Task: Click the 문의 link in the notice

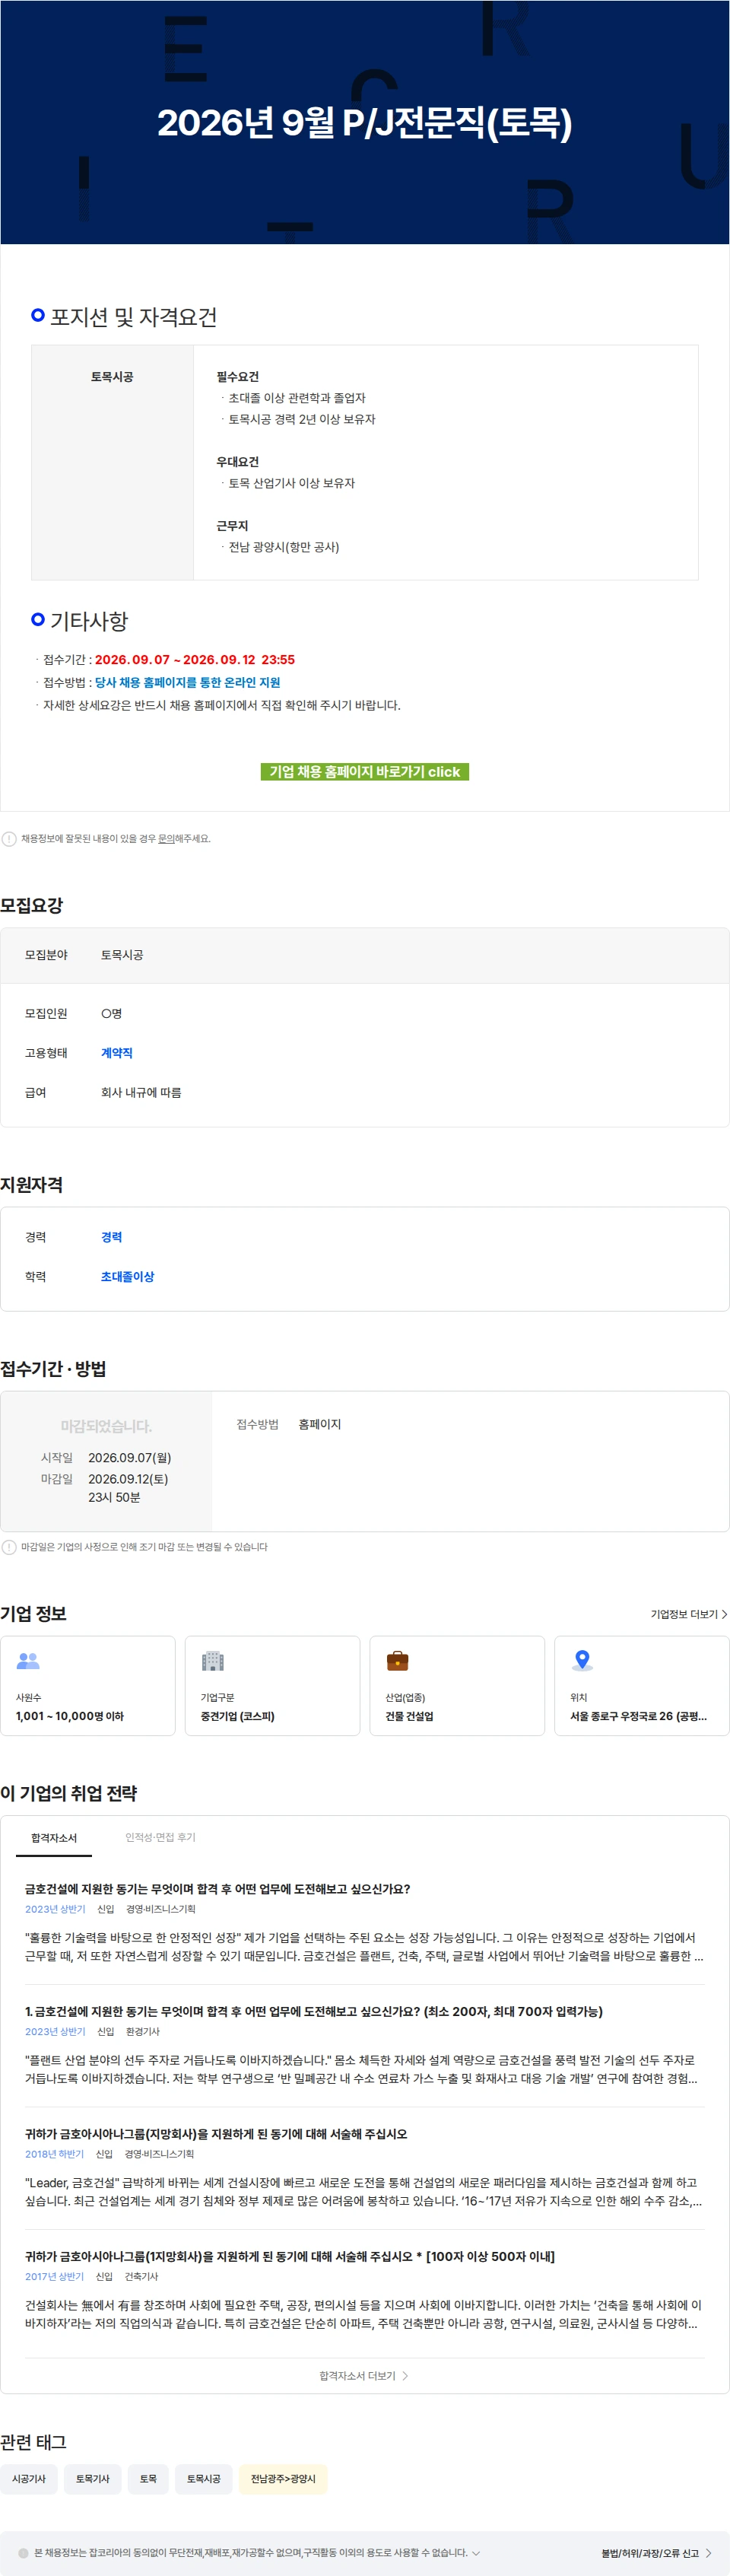Action: (x=166, y=839)
